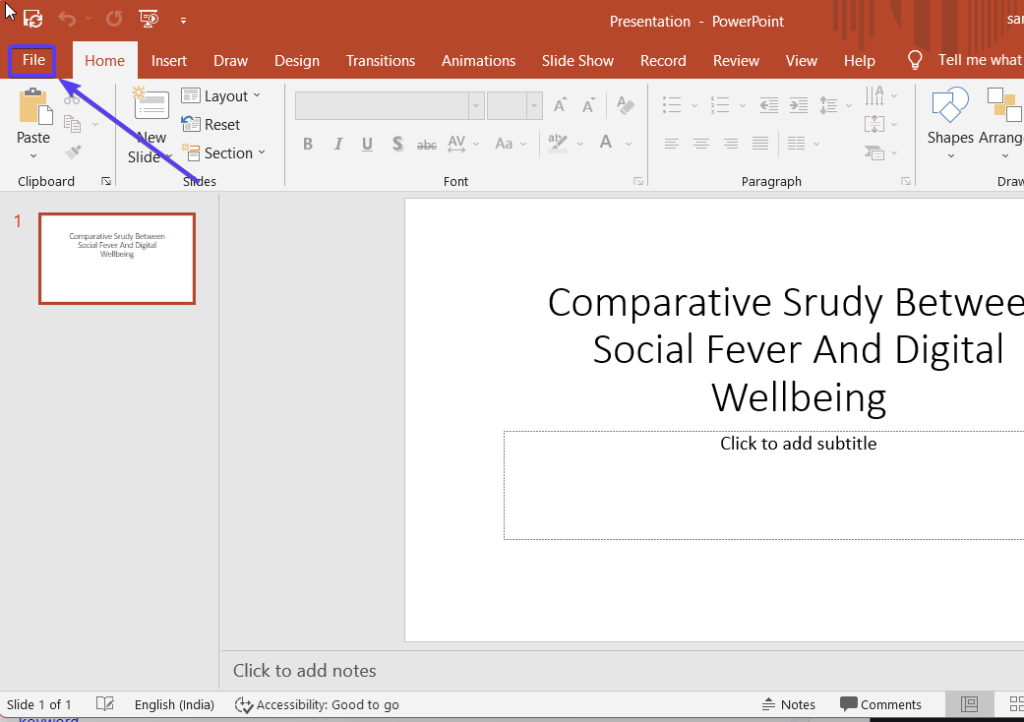1024x722 pixels.
Task: Click the AutoSave icon in title bar
Action: pos(33,20)
